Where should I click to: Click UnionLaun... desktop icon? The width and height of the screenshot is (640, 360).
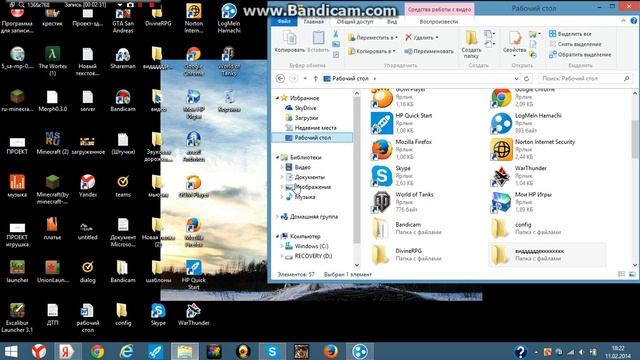[x=53, y=271]
